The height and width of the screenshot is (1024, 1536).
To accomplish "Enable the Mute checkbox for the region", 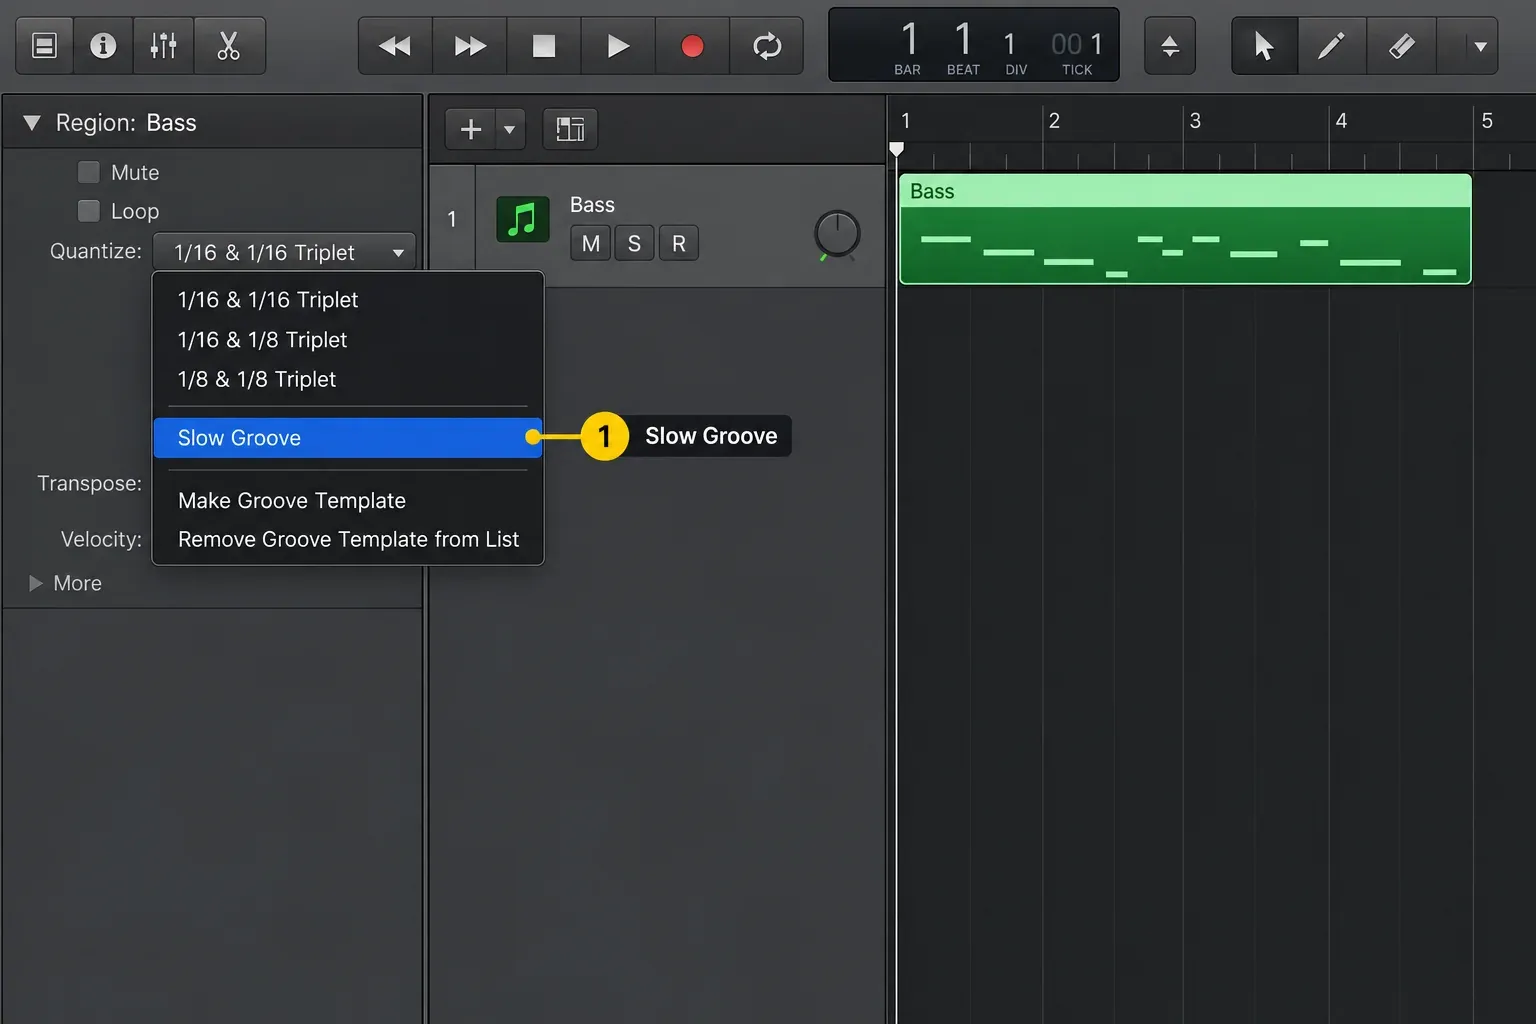I will pyautogui.click(x=89, y=172).
